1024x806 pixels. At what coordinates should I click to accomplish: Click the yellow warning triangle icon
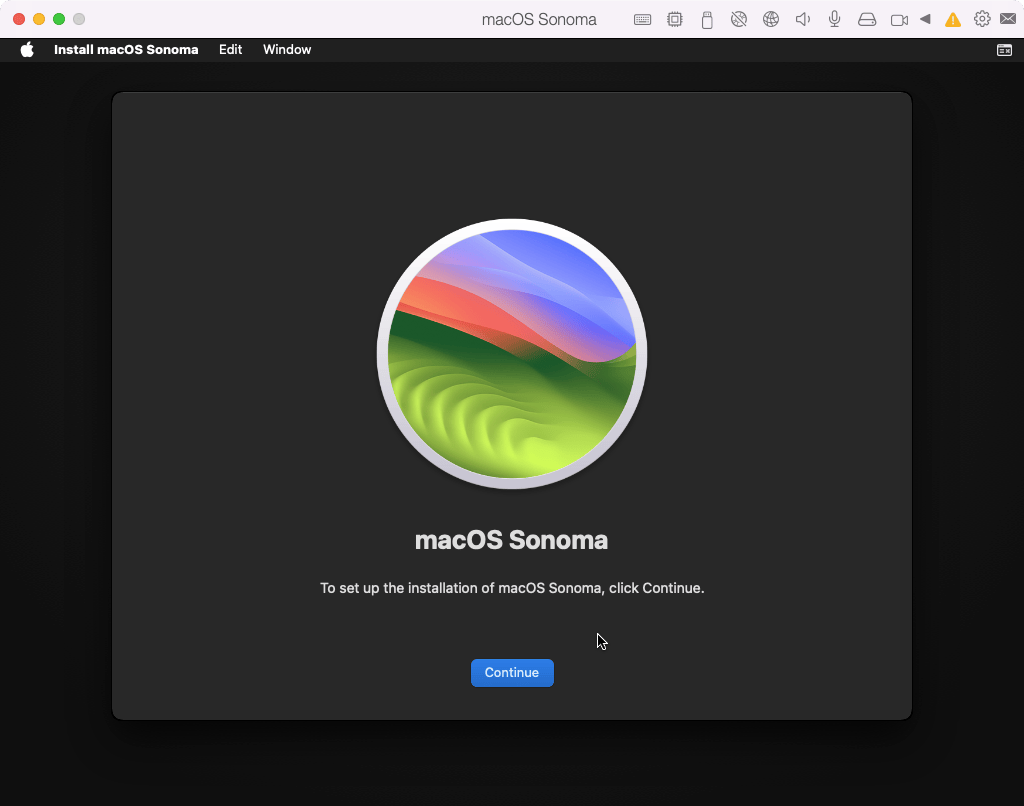pos(953,19)
